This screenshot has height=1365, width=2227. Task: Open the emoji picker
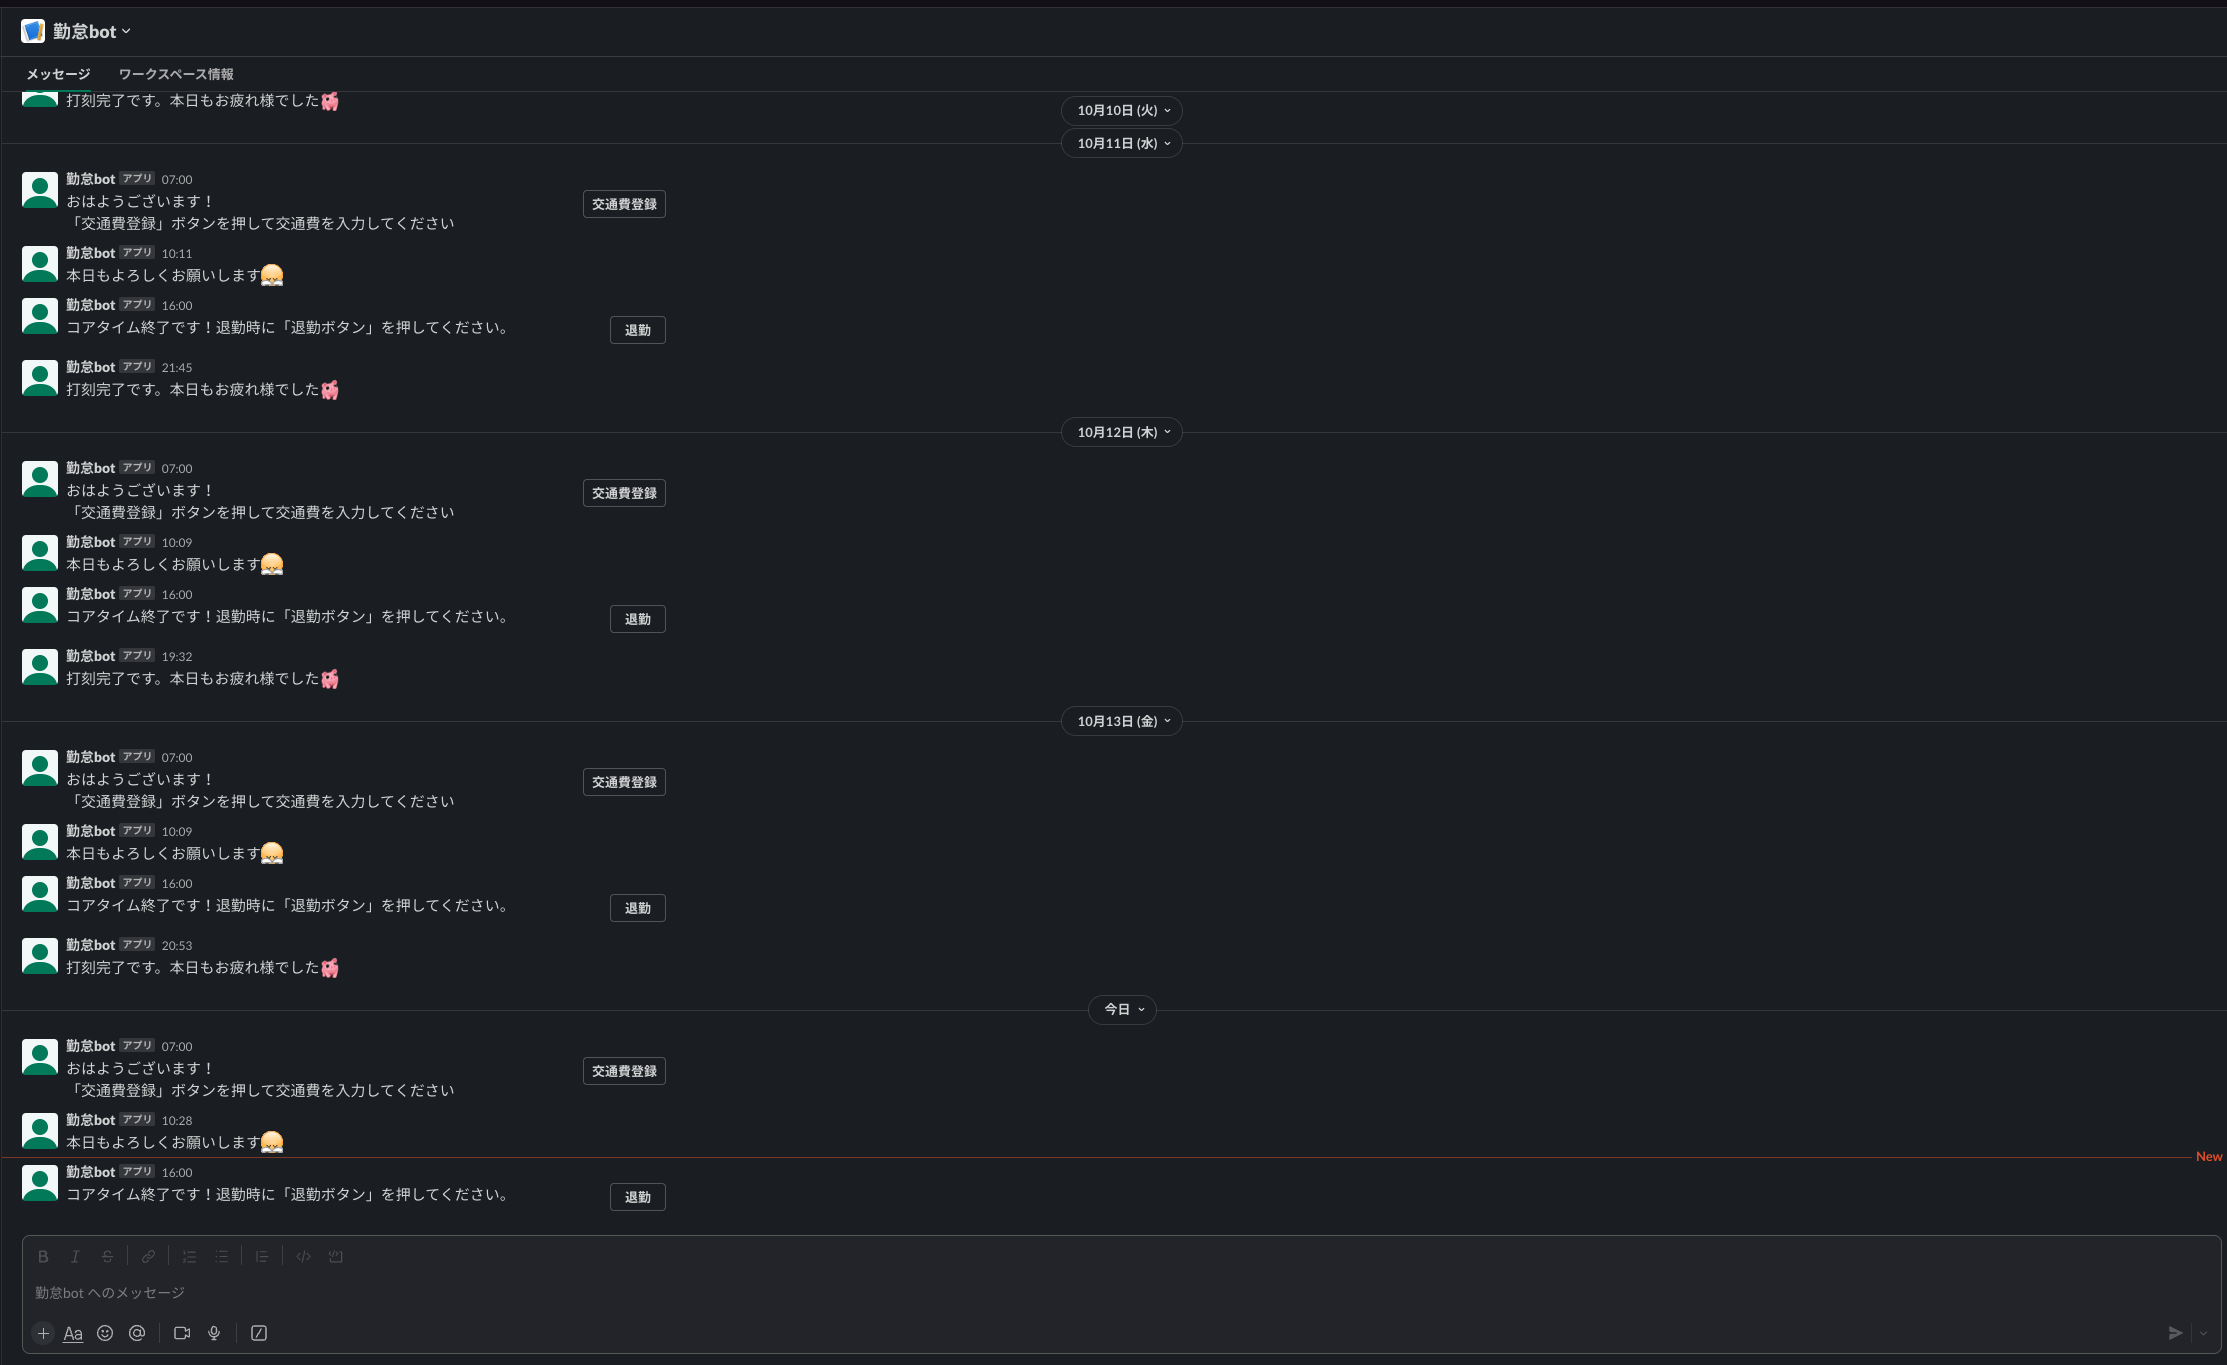click(105, 1333)
